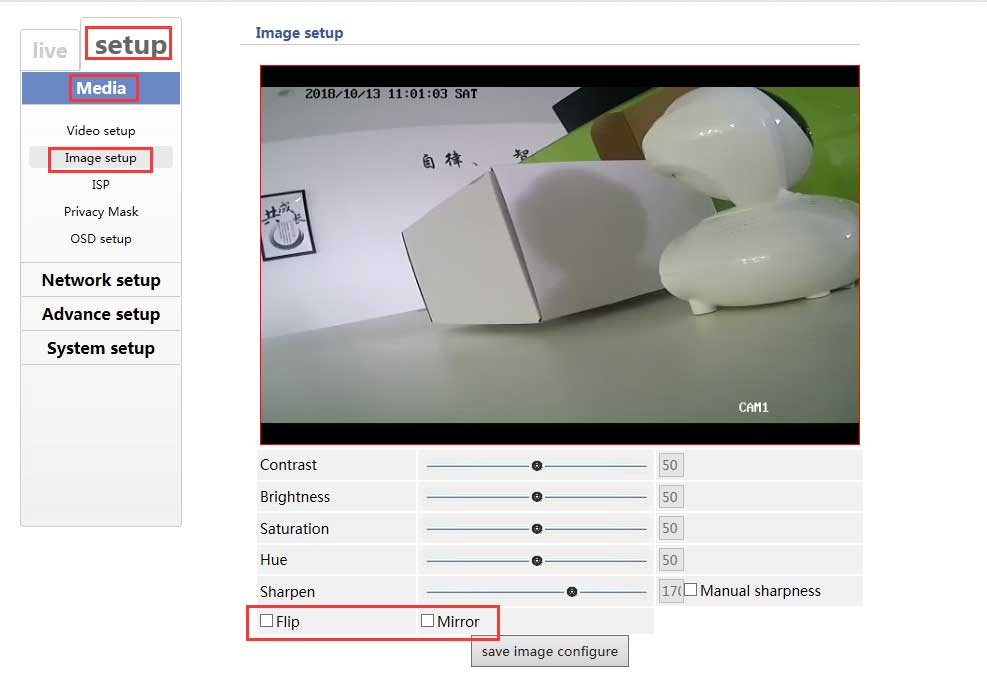Click the Sharpen slider handle
This screenshot has width=987, height=687.
click(x=572, y=591)
